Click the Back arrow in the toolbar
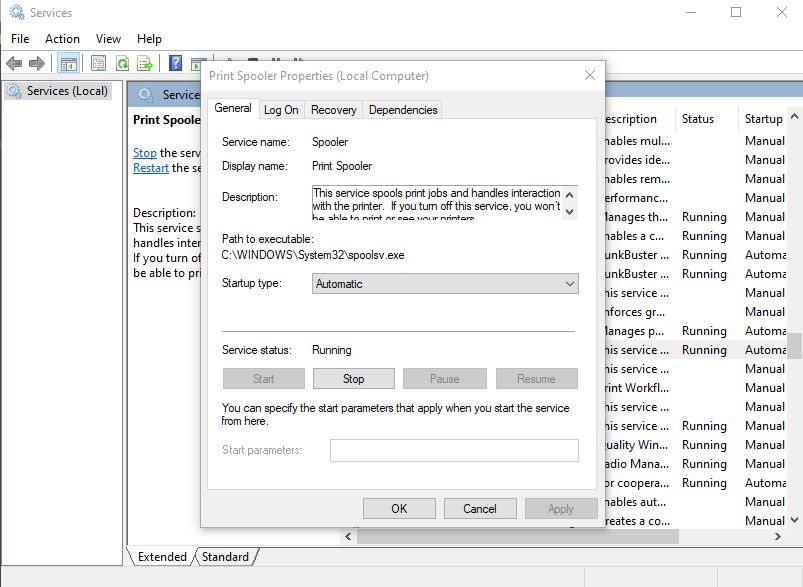The width and height of the screenshot is (803, 587). pyautogui.click(x=14, y=64)
